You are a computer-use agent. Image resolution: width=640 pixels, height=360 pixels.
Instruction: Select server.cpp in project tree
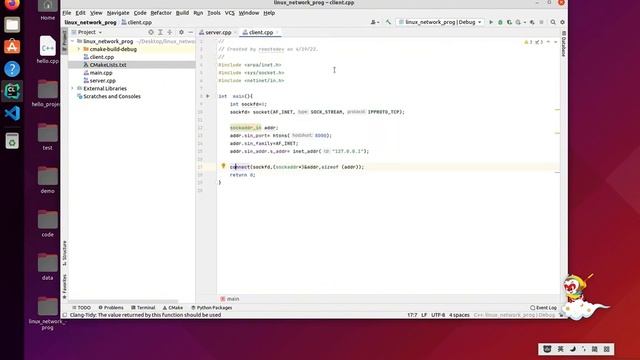tap(102, 80)
